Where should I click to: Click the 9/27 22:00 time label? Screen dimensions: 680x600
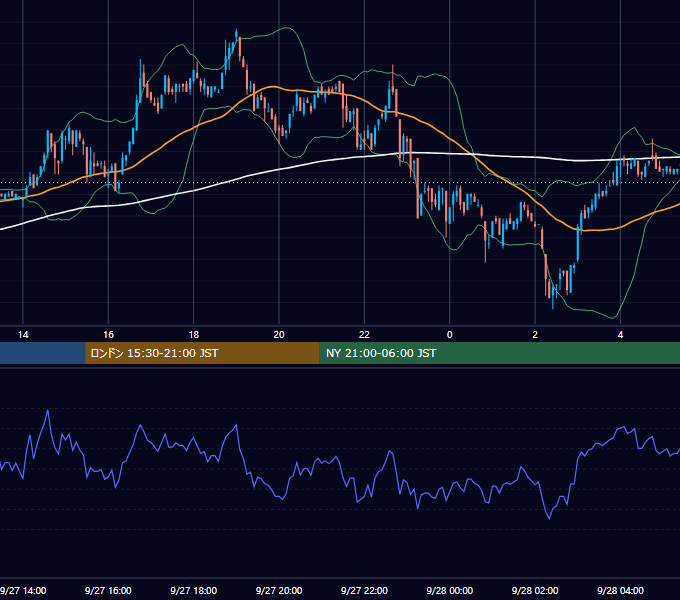coord(364,590)
